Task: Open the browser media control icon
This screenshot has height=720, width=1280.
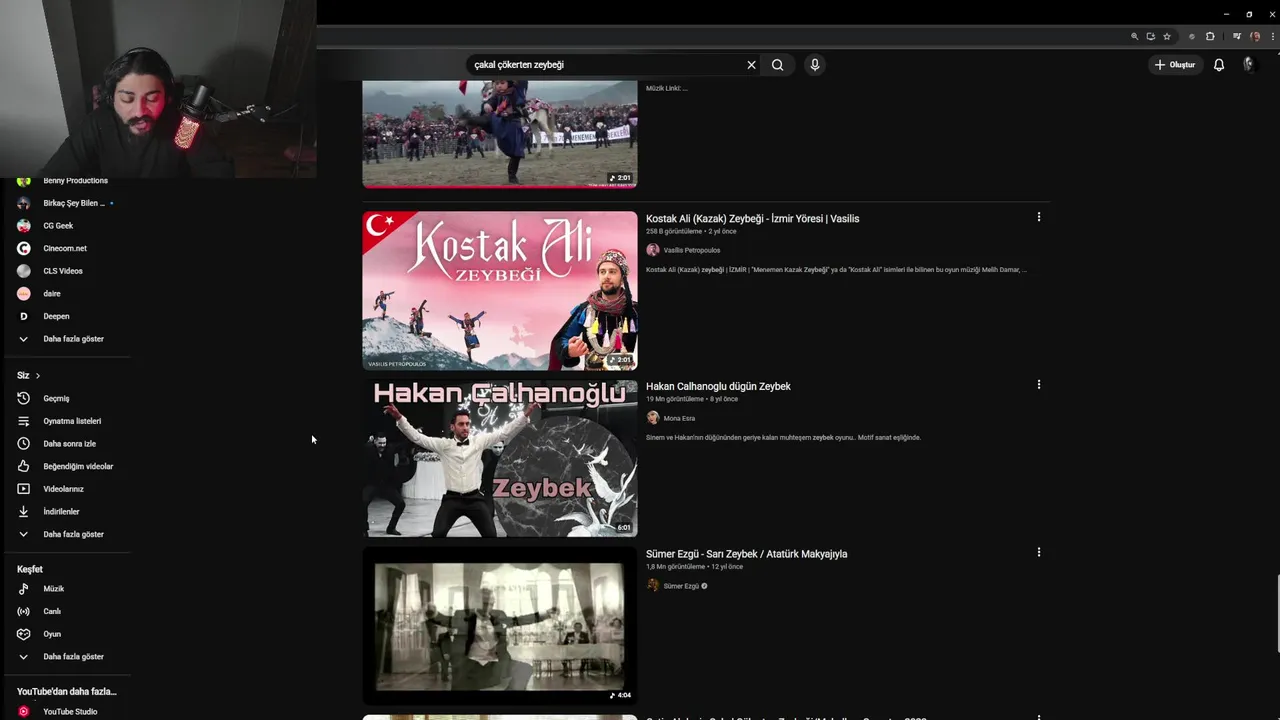Action: click(1237, 36)
